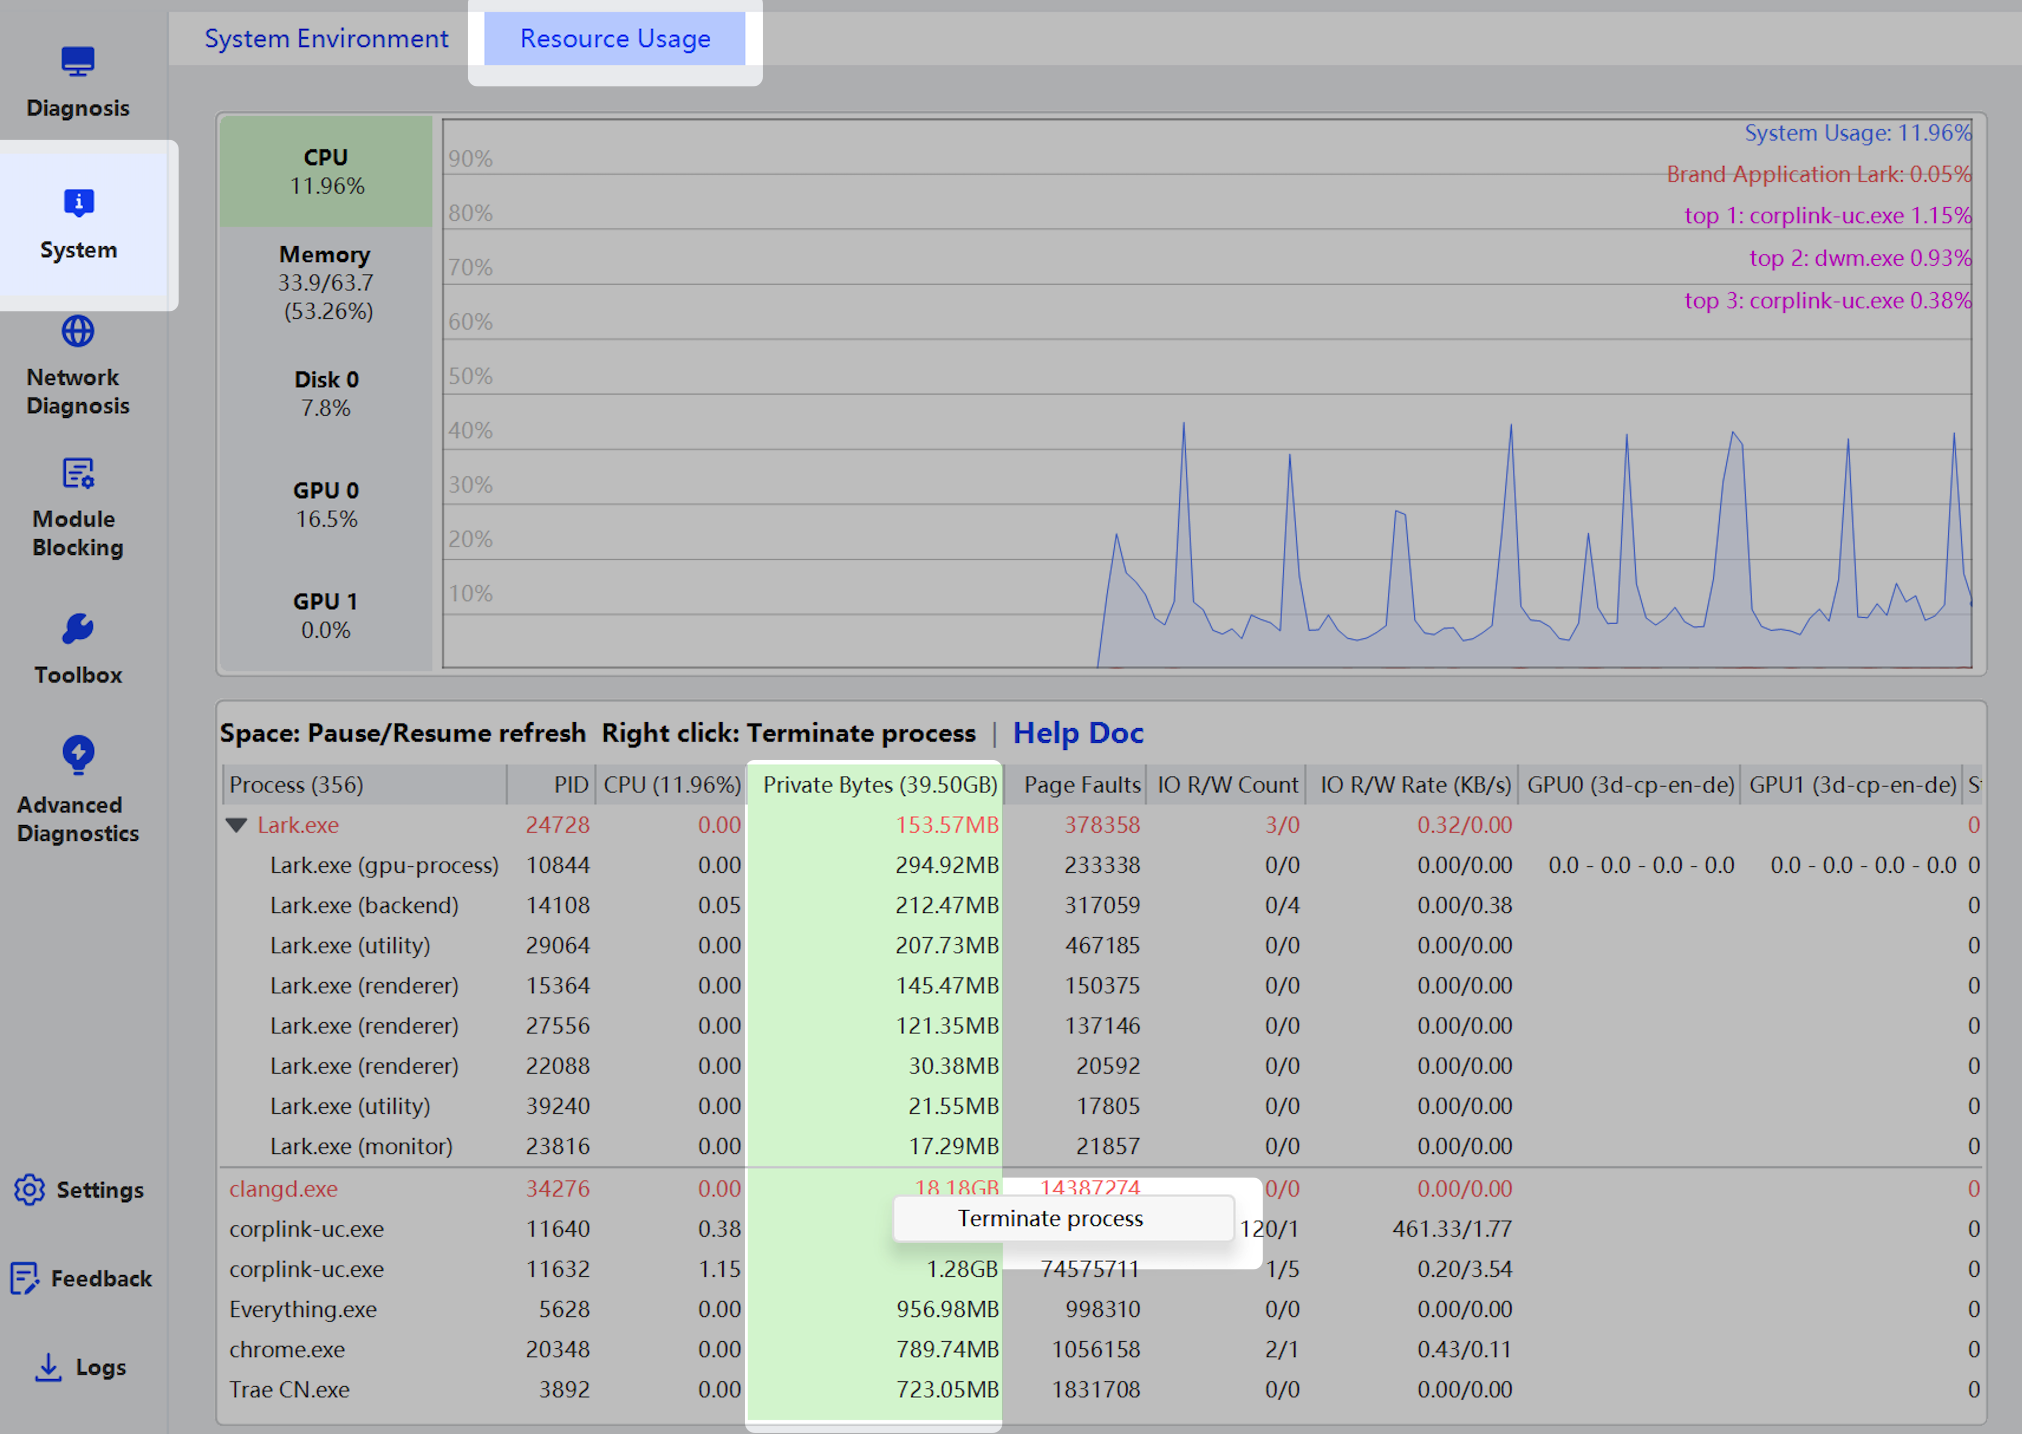Image resolution: width=2022 pixels, height=1434 pixels.
Task: Sort by GPU1 (3d-cp-en-de) column
Action: click(x=1852, y=785)
